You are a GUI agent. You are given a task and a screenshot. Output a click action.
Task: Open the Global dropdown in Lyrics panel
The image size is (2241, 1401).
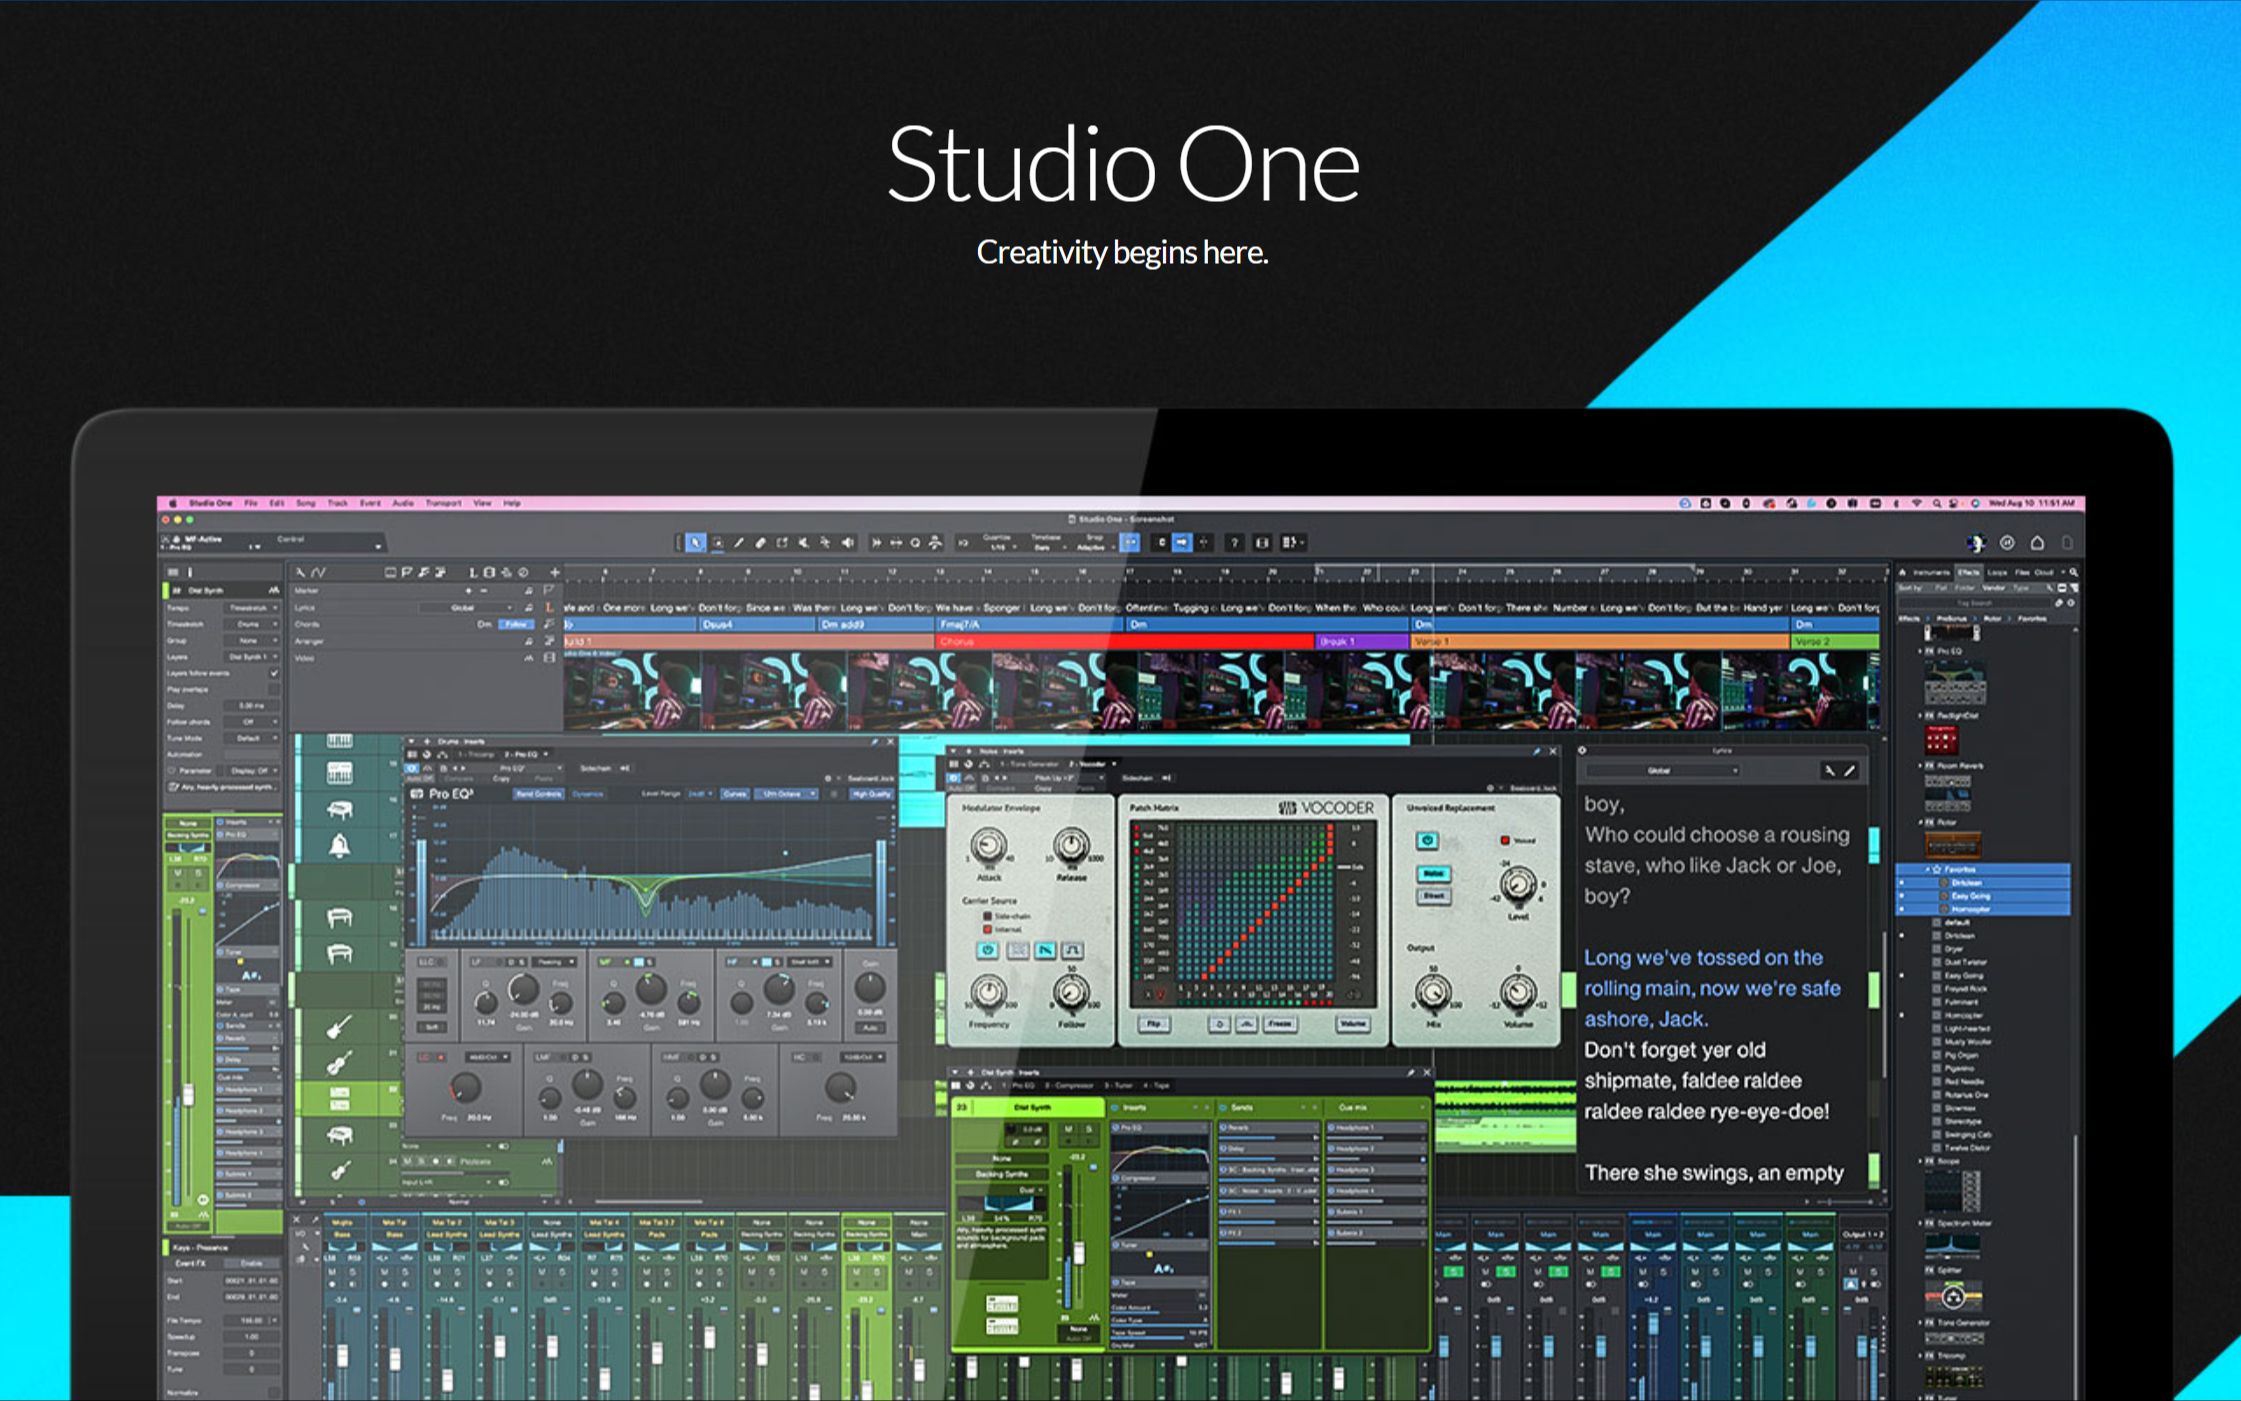[1662, 770]
